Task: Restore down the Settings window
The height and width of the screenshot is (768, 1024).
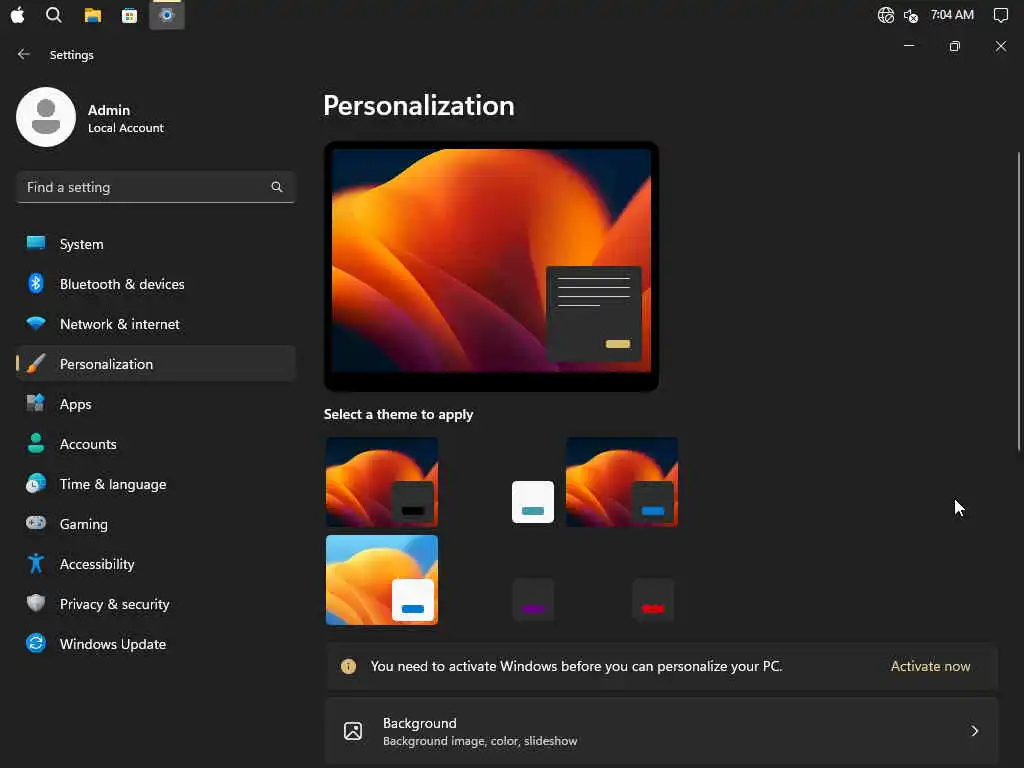Action: point(955,46)
